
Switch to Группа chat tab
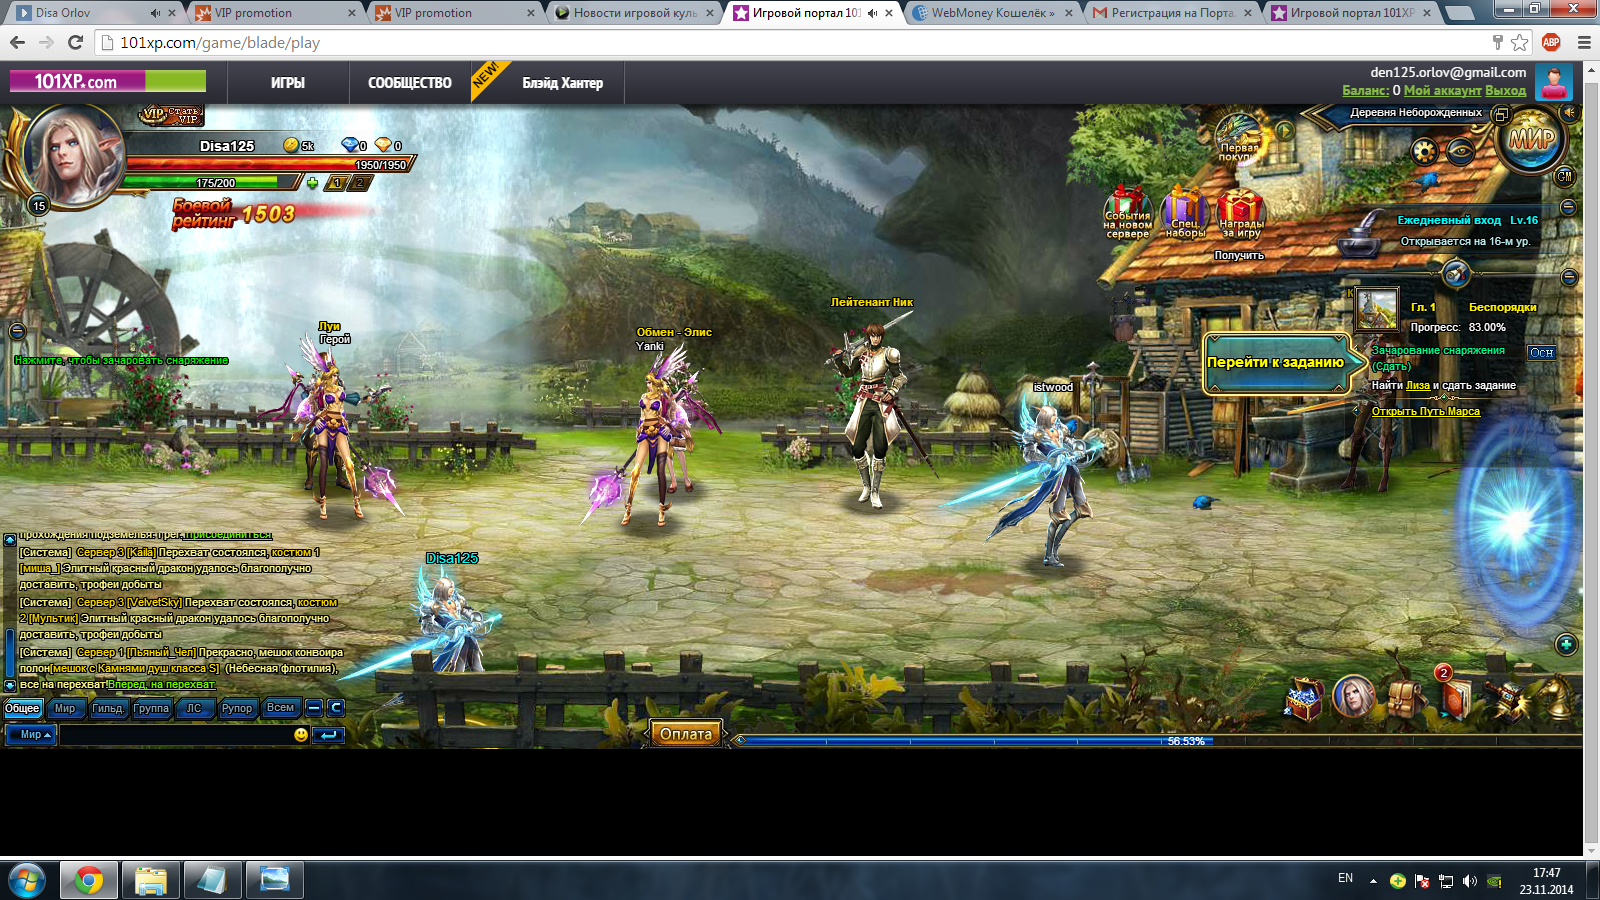tap(152, 708)
